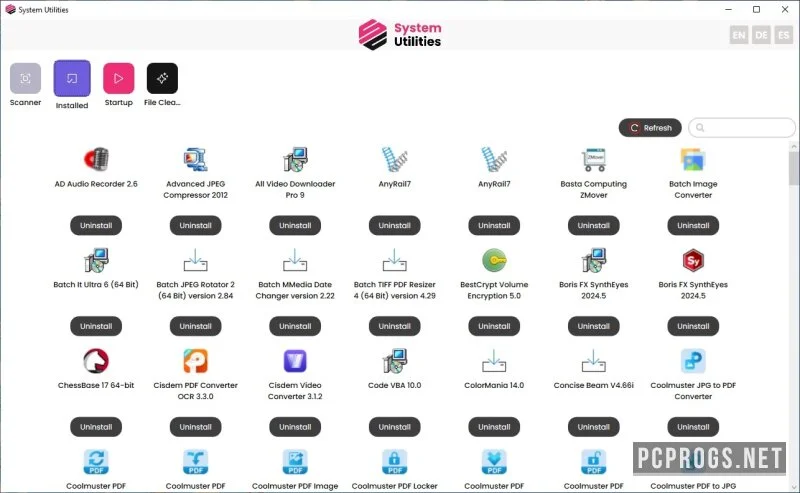Select the All Video Downloader Pro 9 icon
The height and width of the screenshot is (493, 800).
(x=295, y=159)
